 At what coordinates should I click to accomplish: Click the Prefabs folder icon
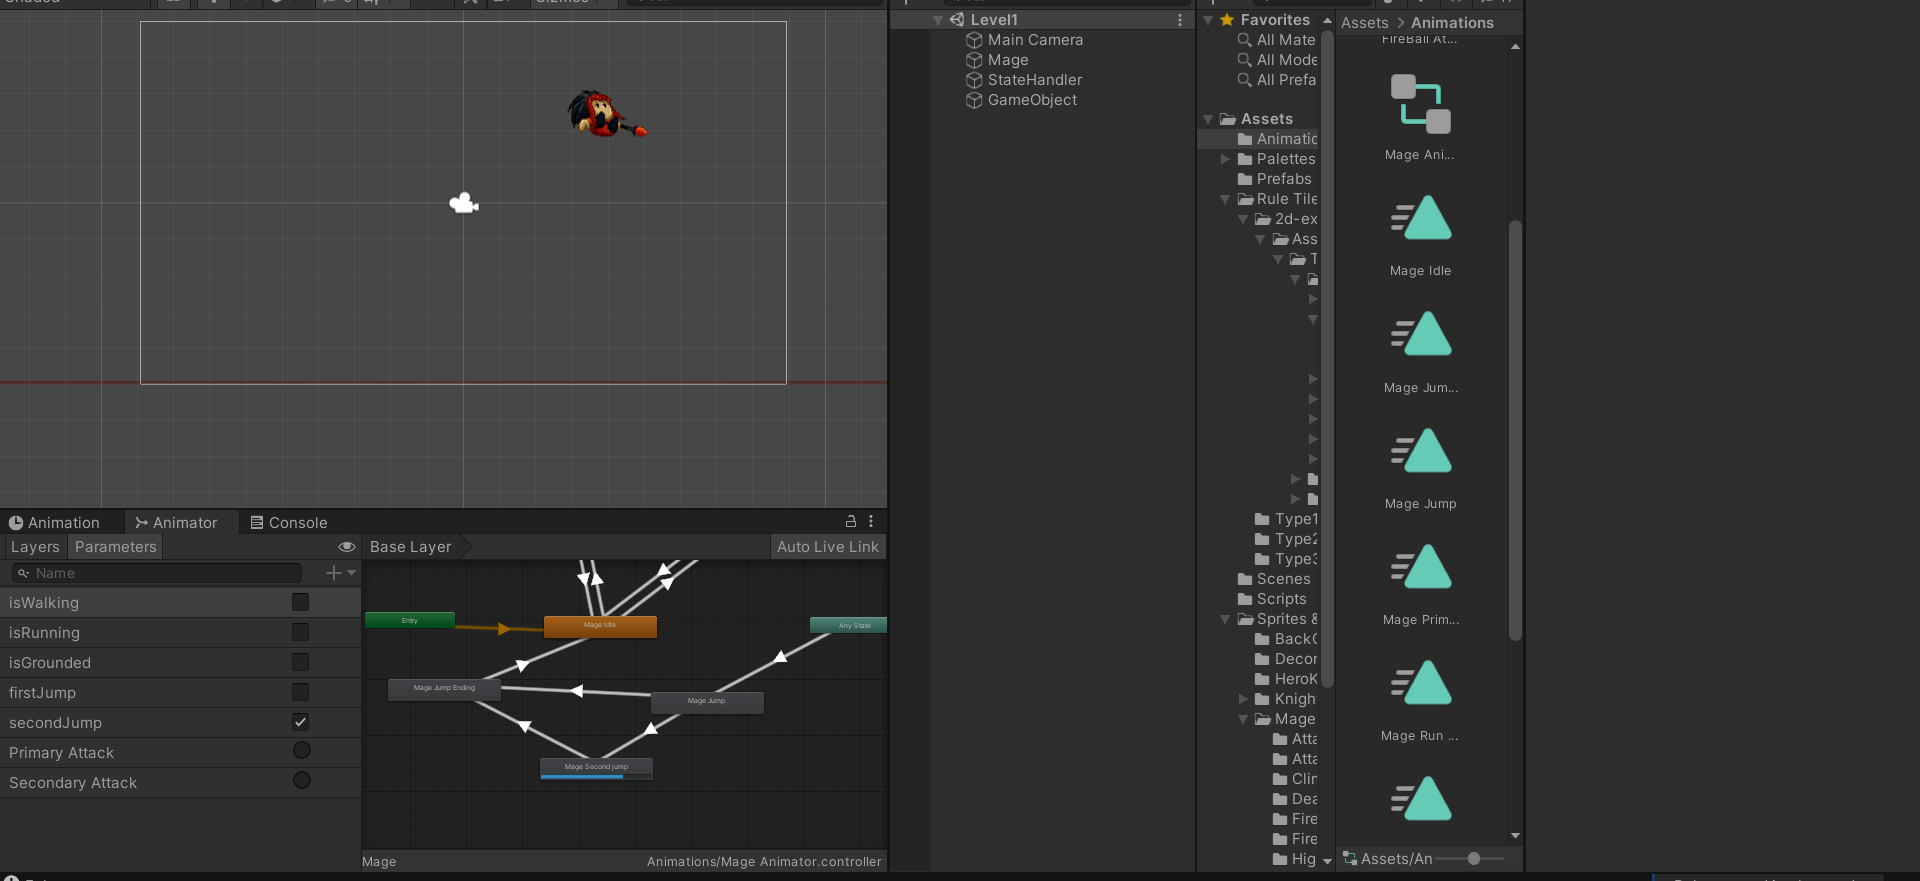point(1245,179)
